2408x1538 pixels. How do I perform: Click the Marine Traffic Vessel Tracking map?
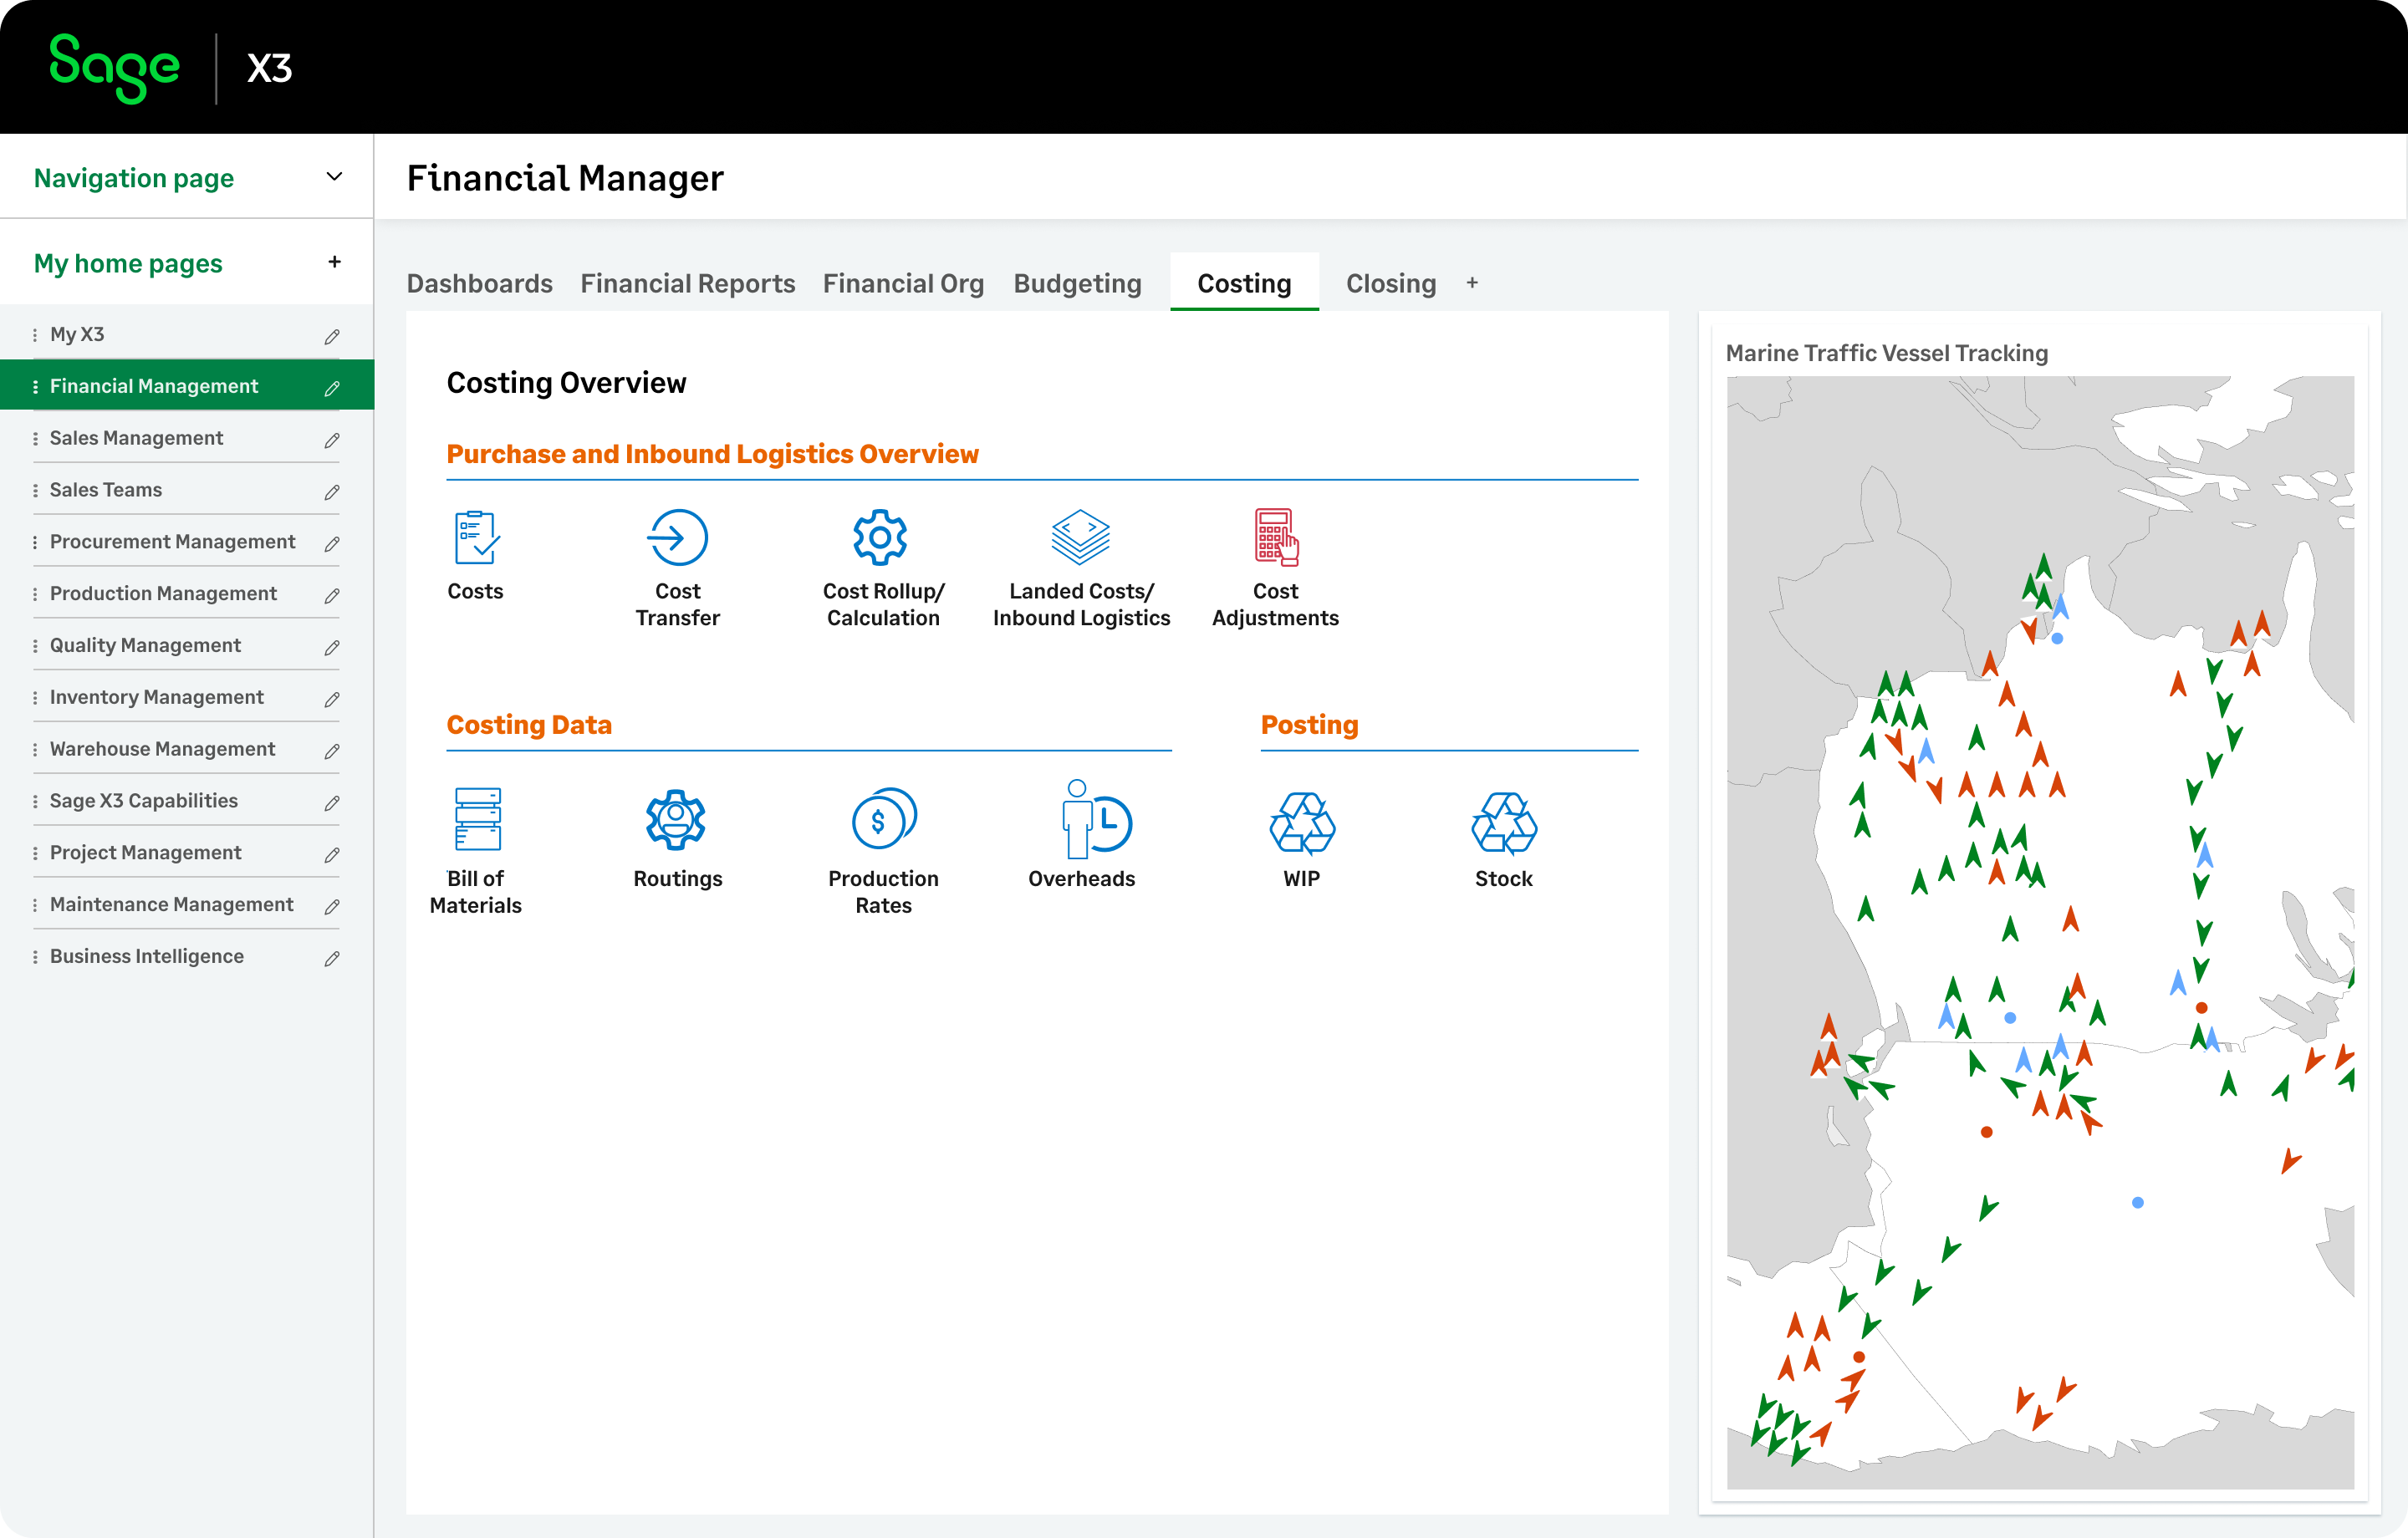[x=2040, y=932]
